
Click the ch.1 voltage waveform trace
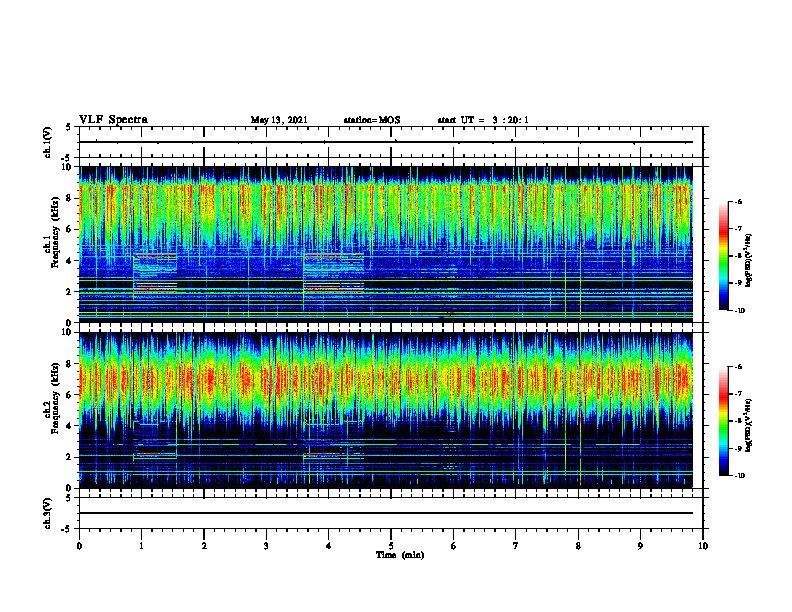coord(386,142)
